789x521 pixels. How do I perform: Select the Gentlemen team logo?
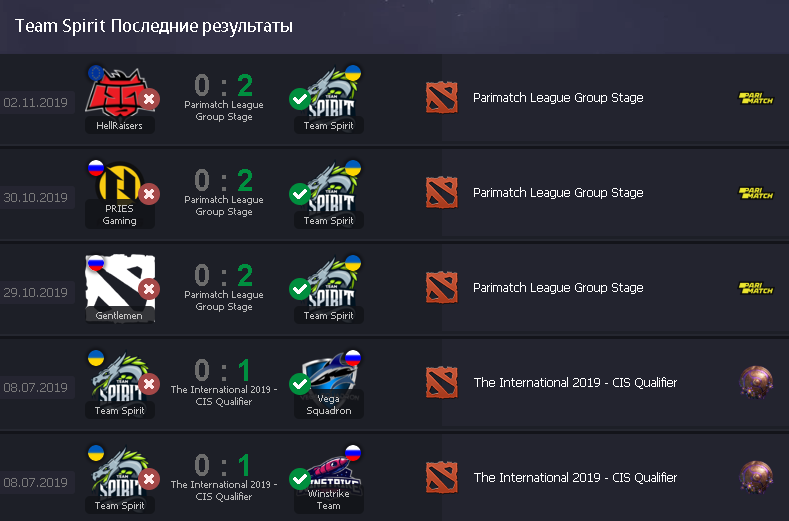pyautogui.click(x=120, y=283)
